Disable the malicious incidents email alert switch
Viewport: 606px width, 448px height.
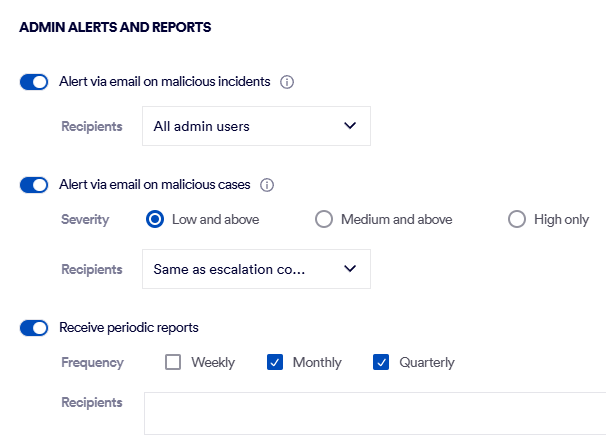34,82
